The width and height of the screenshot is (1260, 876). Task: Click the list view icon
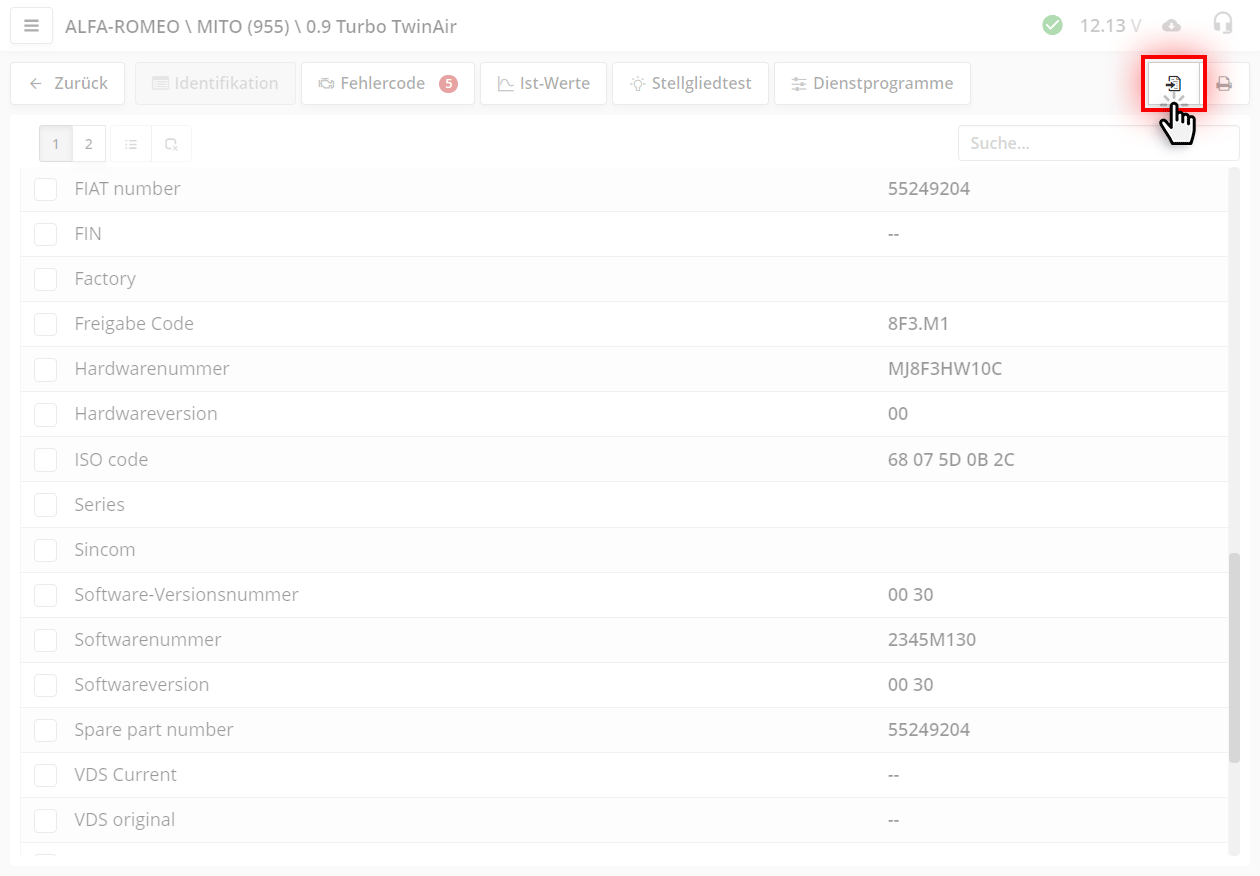click(131, 144)
